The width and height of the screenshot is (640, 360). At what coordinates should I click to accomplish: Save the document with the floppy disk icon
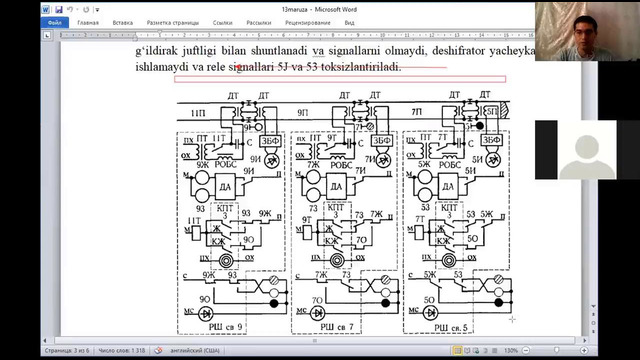[59, 9]
